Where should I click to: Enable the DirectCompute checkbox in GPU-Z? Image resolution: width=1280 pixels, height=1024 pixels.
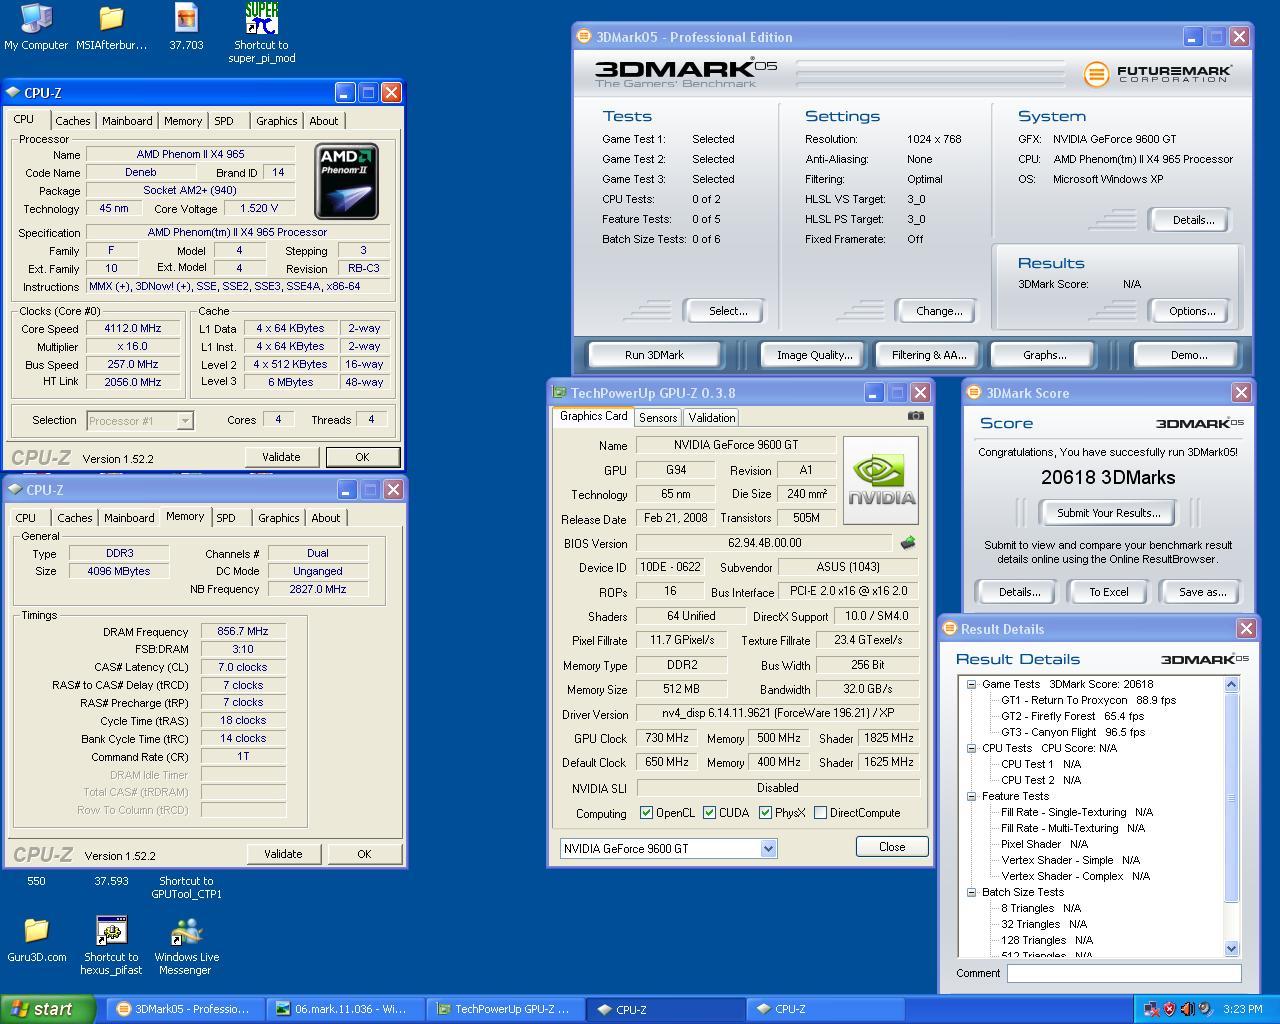coord(821,813)
